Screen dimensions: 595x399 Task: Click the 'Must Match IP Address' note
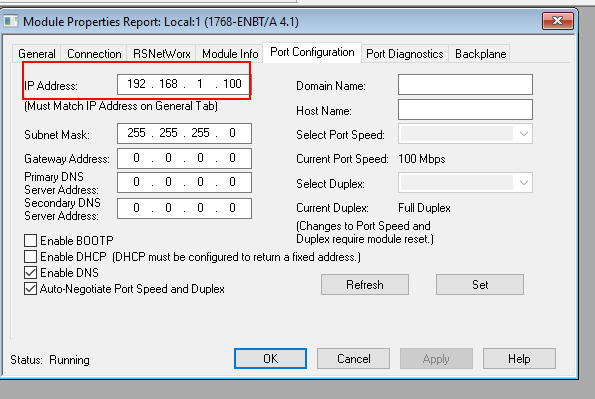(x=121, y=106)
